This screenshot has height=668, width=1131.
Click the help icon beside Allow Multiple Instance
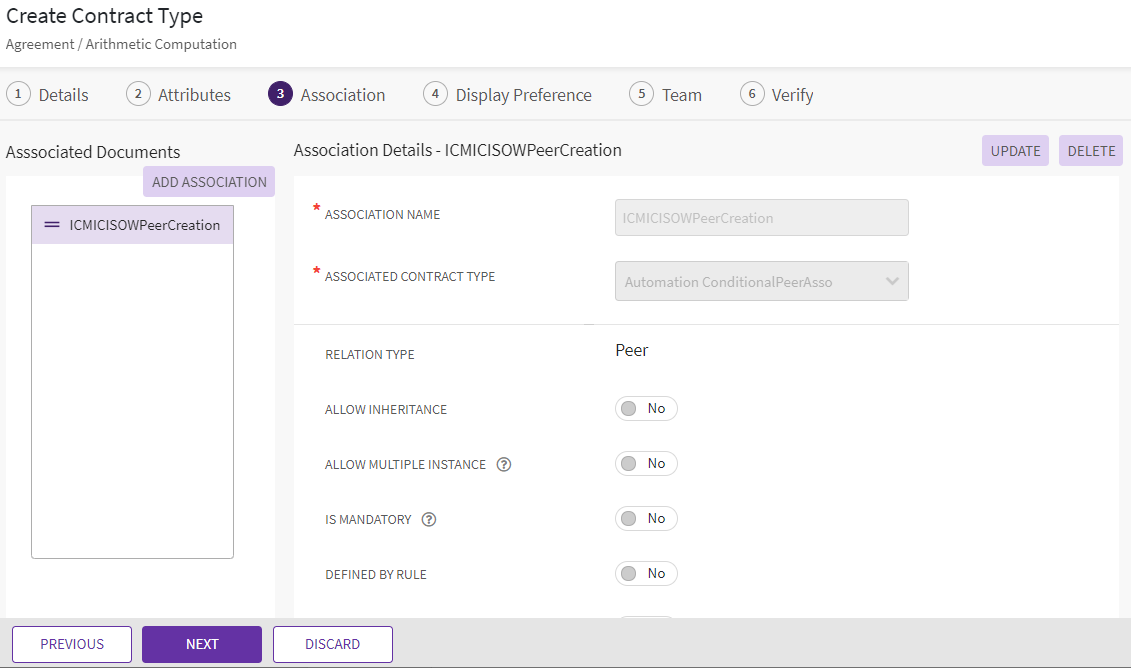504,464
